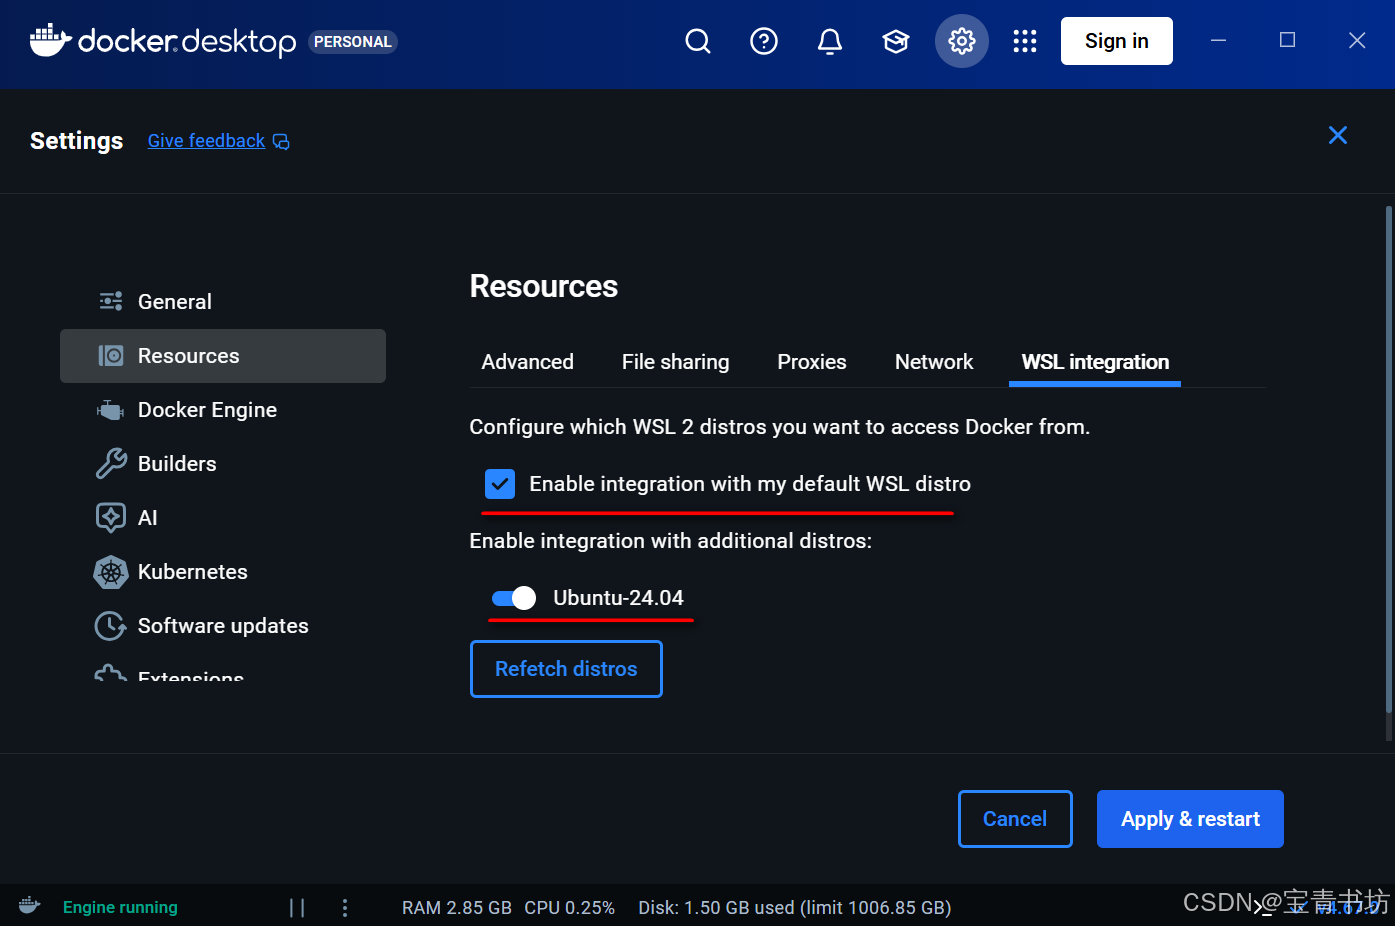This screenshot has height=926, width=1395.
Task: Toggle the Ubuntu-24.04 integration switch
Action: coord(514,598)
